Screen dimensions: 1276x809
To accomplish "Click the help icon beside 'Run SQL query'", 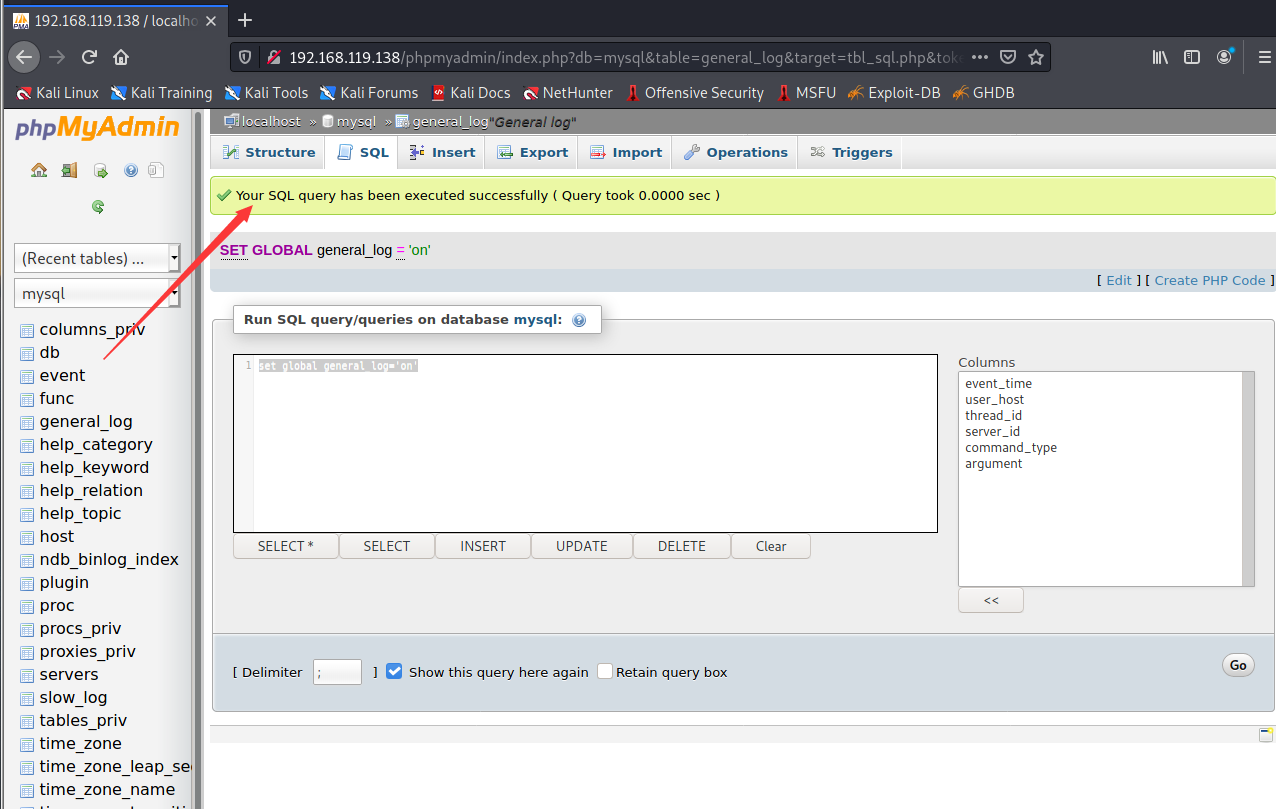I will pos(579,321).
